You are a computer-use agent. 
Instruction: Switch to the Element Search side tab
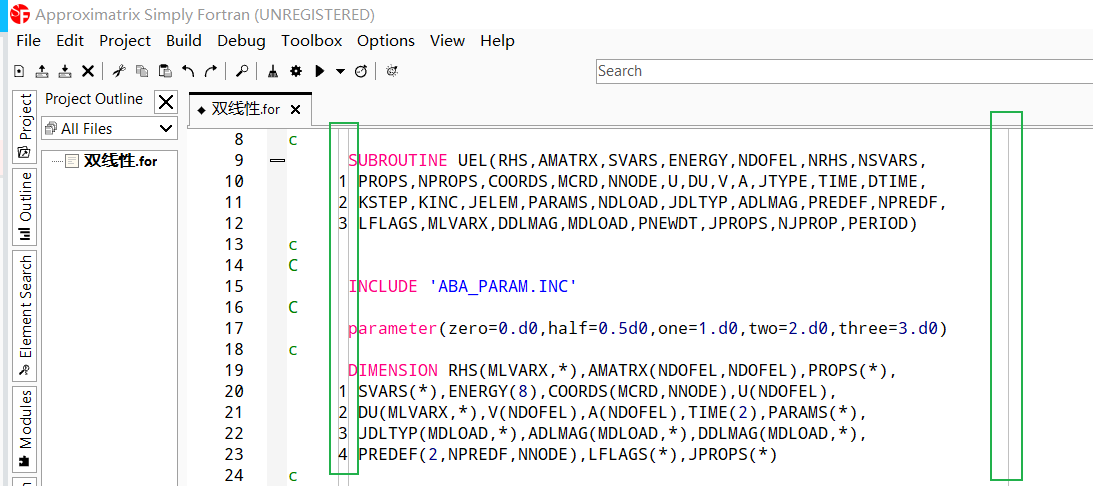(x=24, y=315)
